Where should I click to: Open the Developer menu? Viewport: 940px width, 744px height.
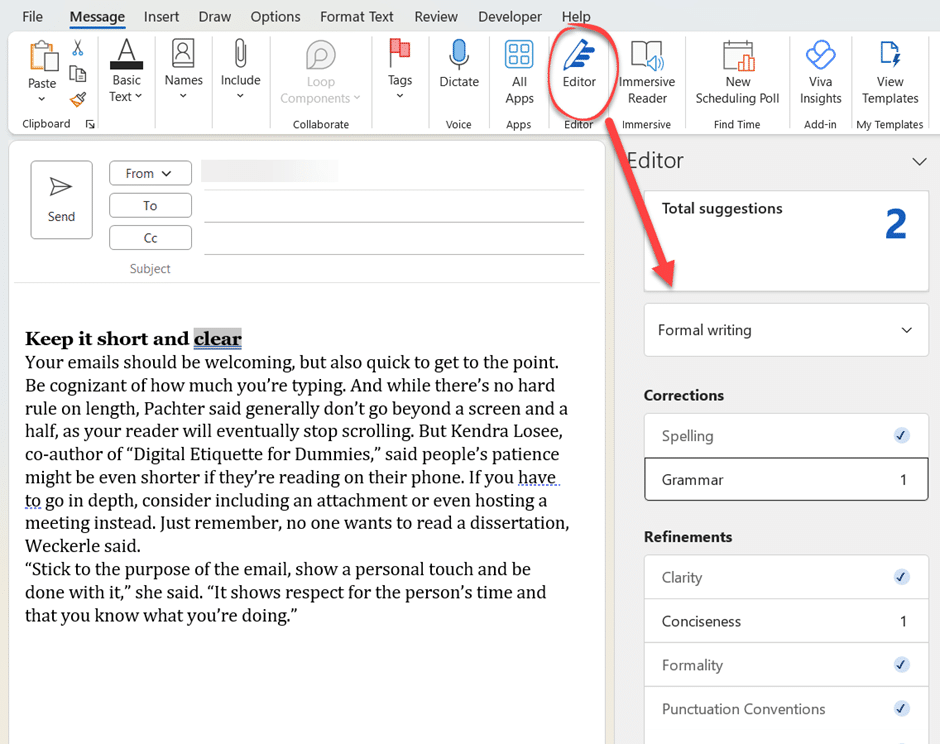point(509,16)
